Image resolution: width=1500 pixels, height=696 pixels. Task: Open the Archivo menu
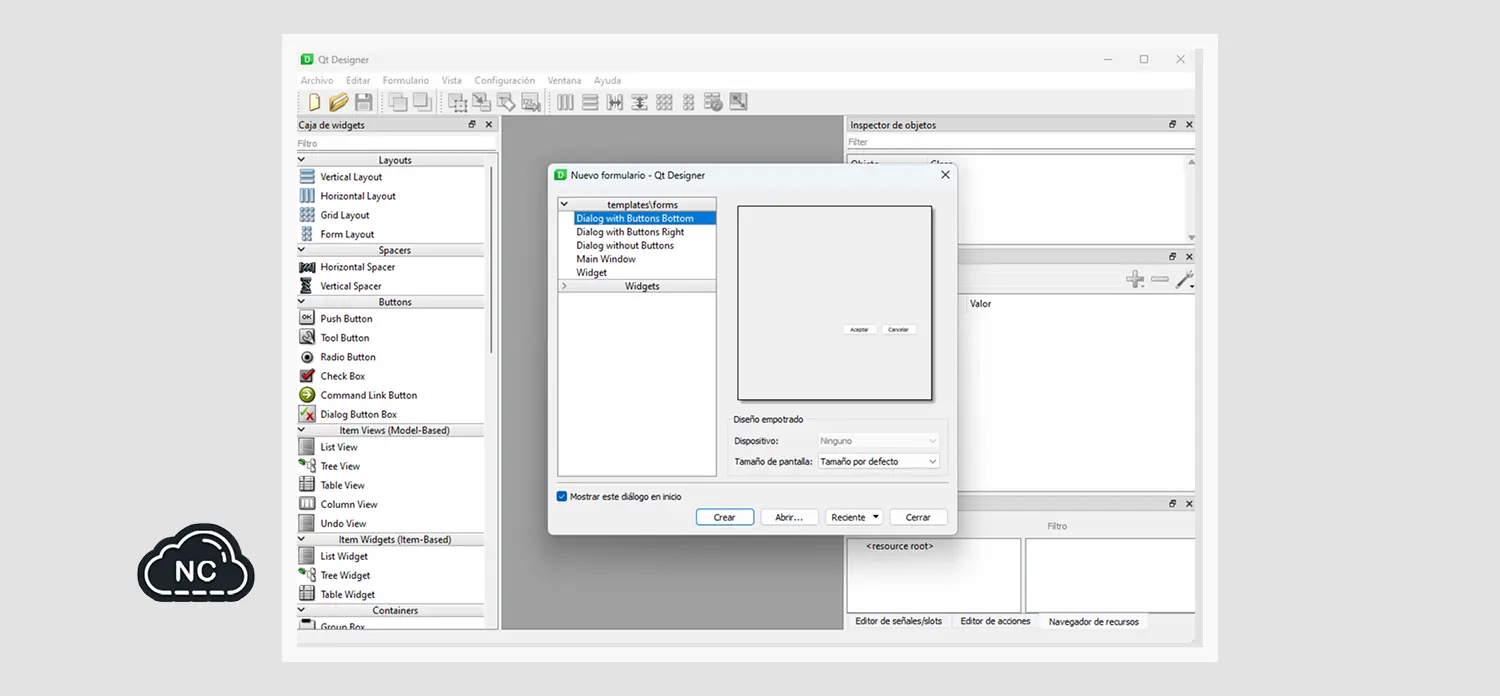[x=317, y=81]
